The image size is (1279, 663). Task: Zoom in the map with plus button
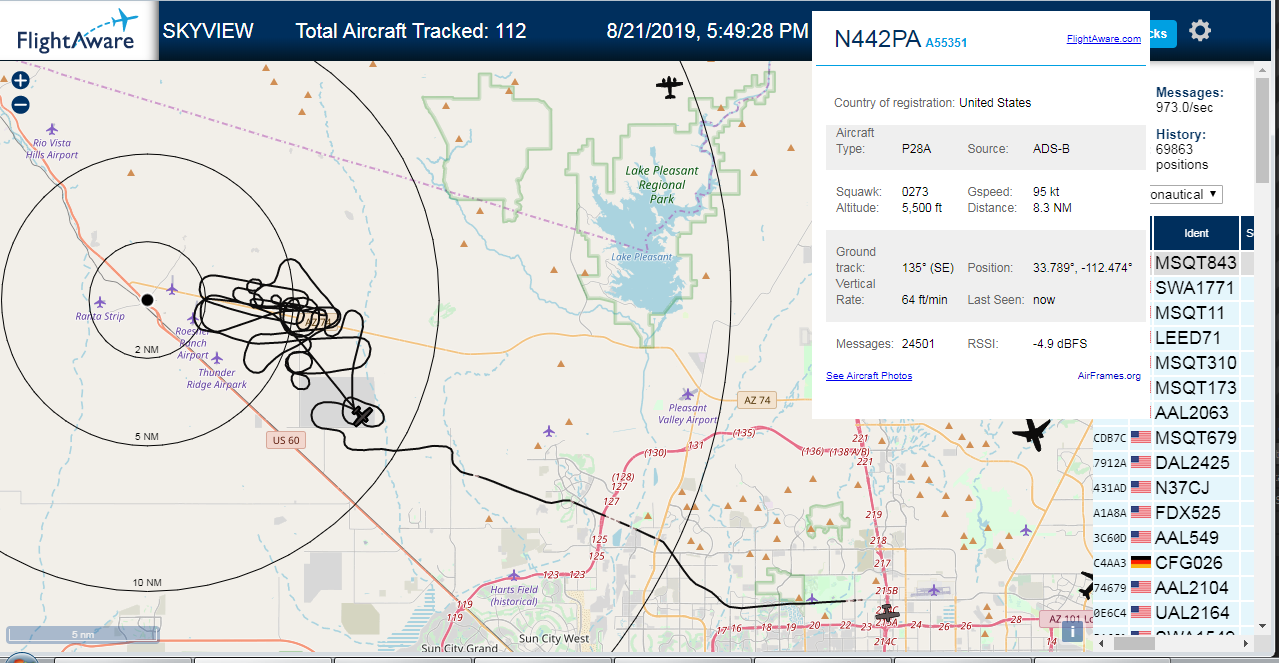click(21, 81)
